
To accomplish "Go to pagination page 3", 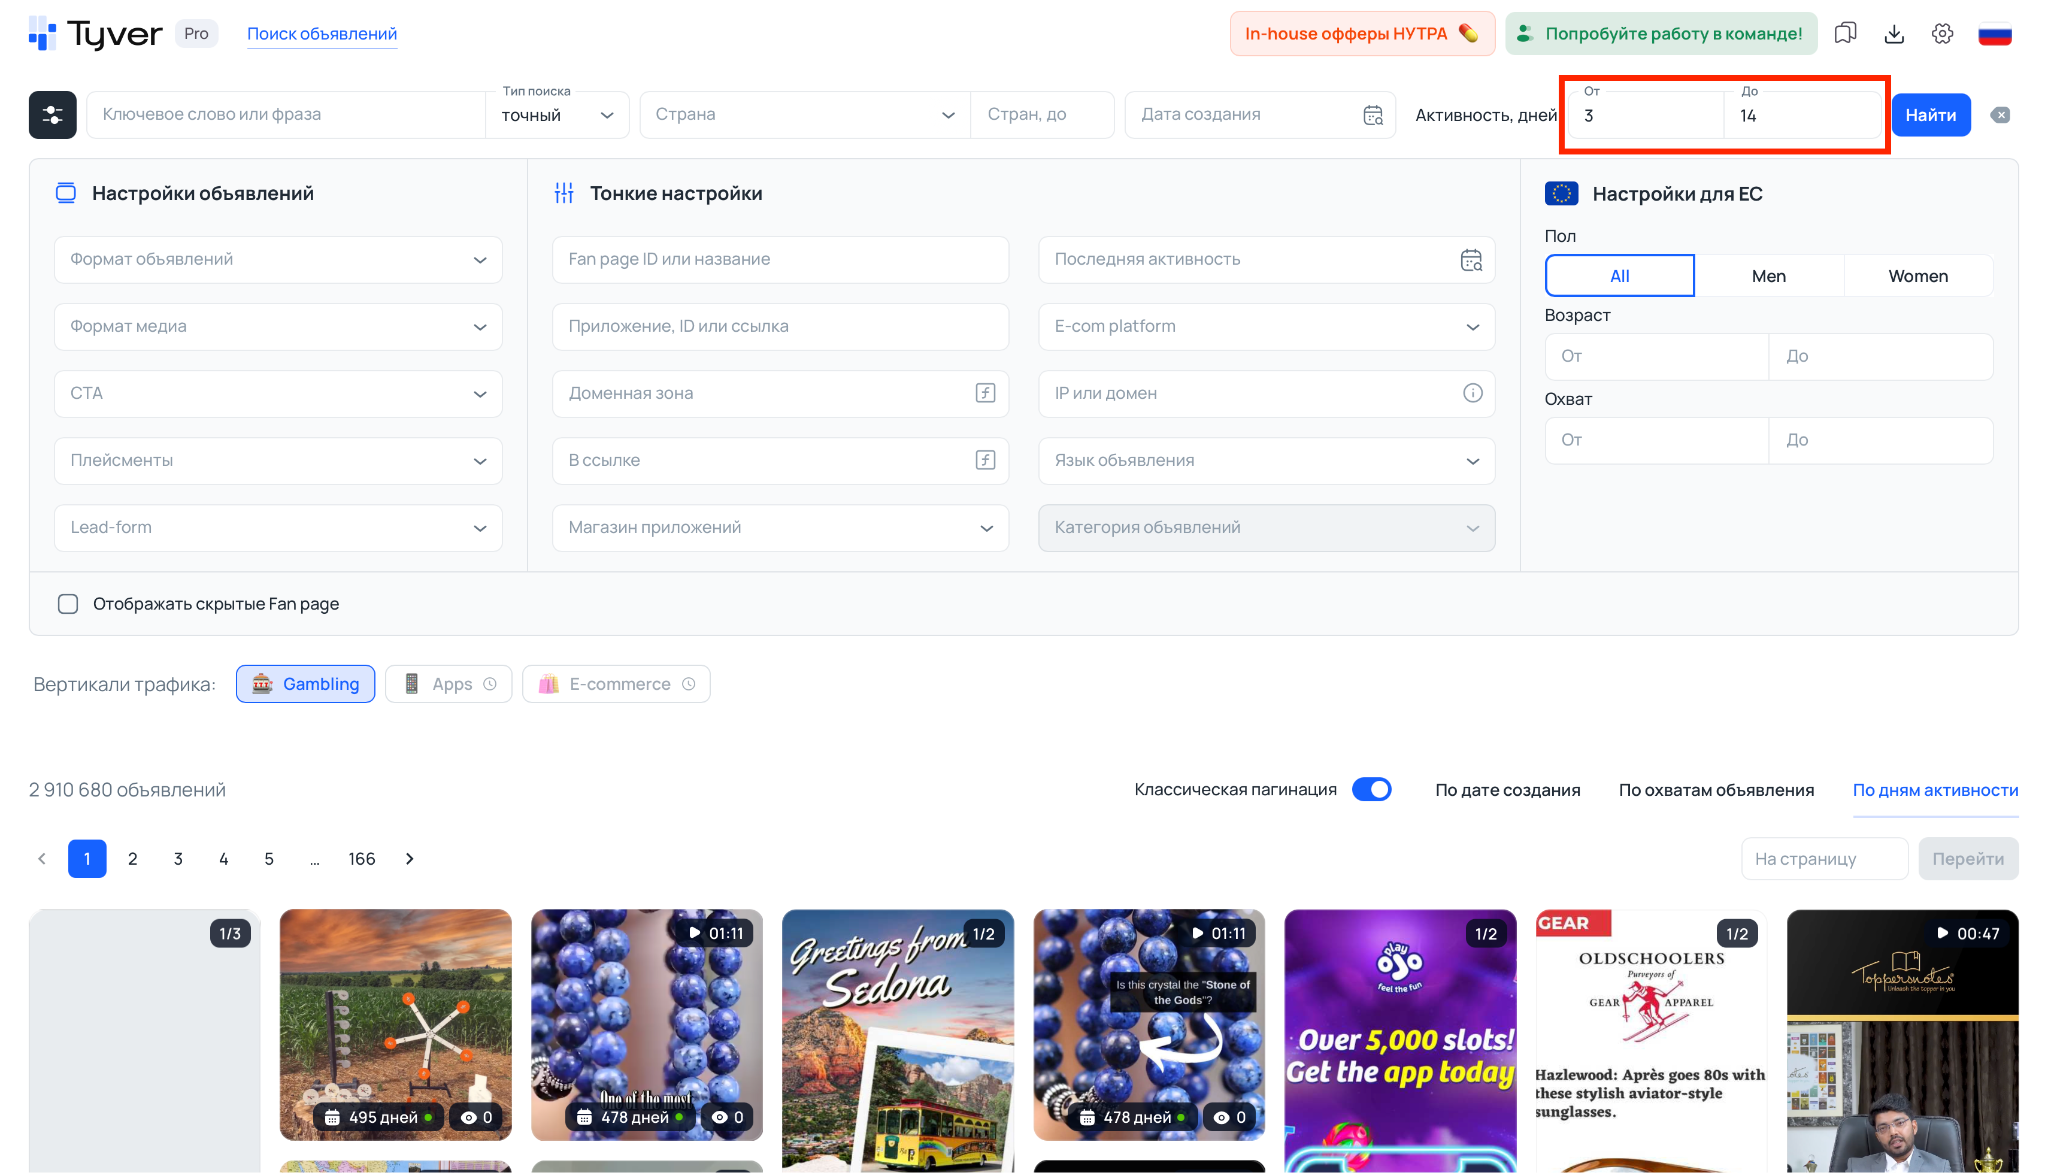I will tap(178, 859).
